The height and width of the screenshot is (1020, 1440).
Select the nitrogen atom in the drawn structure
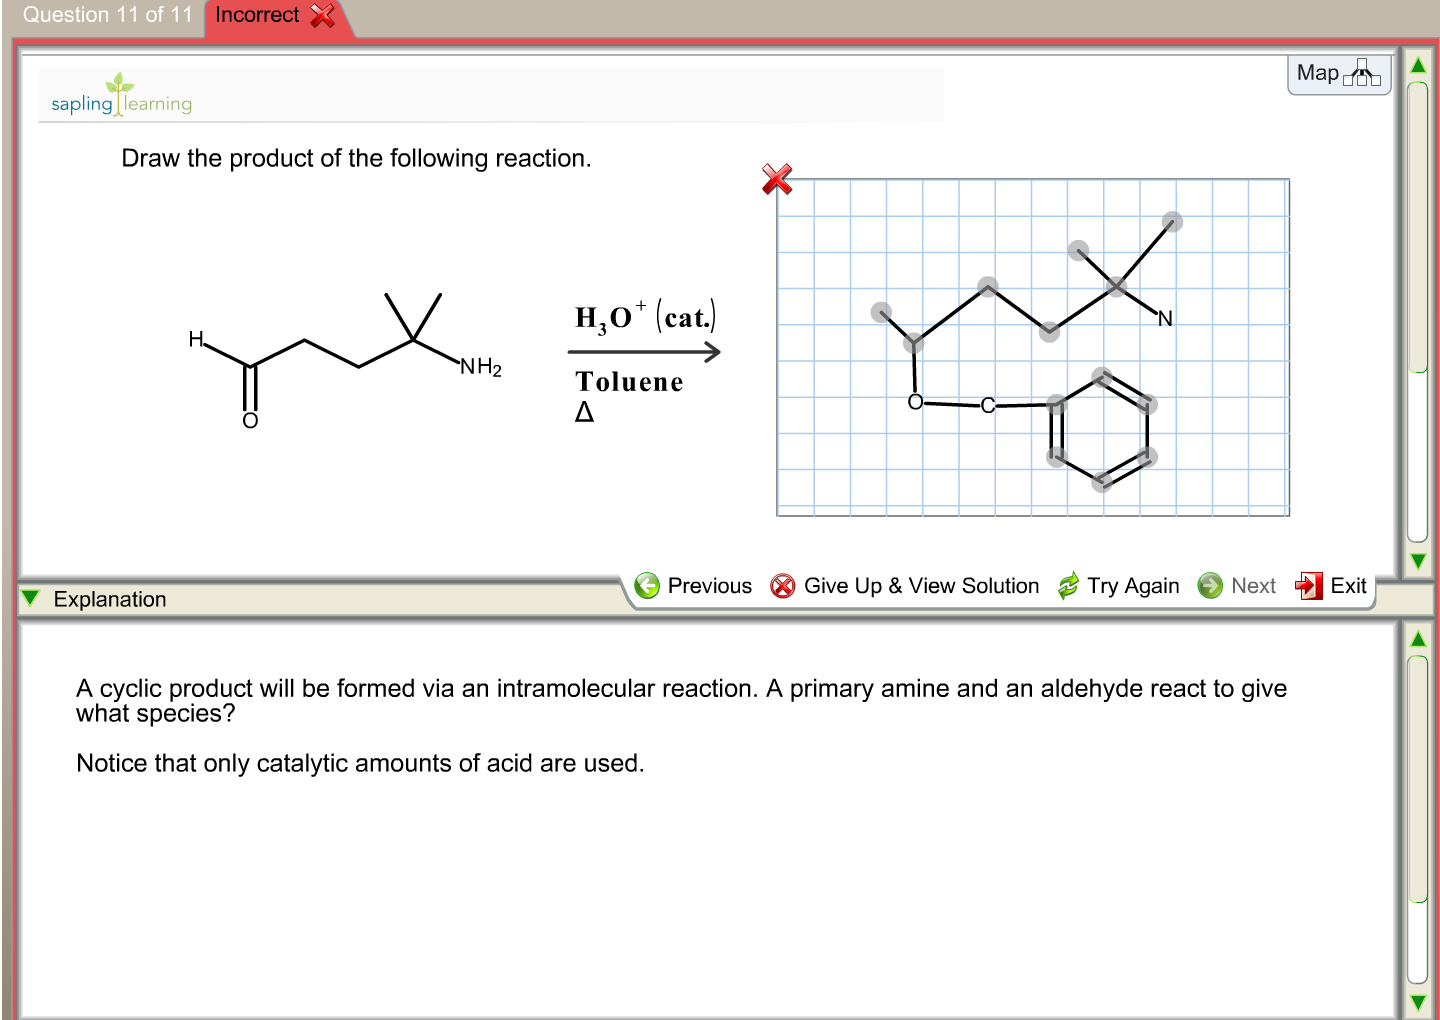[1163, 318]
